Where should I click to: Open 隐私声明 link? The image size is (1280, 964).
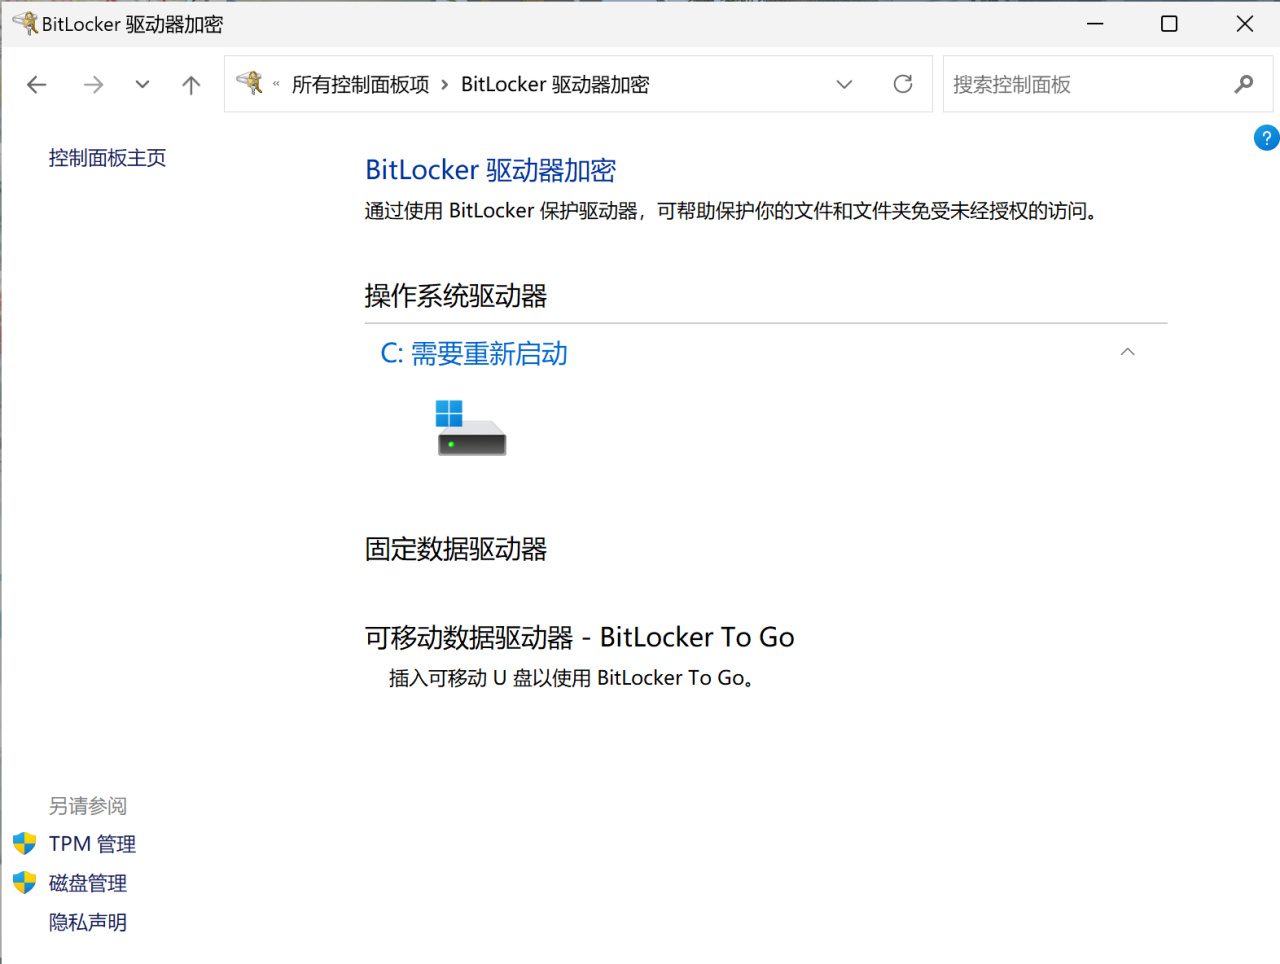pyautogui.click(x=88, y=922)
